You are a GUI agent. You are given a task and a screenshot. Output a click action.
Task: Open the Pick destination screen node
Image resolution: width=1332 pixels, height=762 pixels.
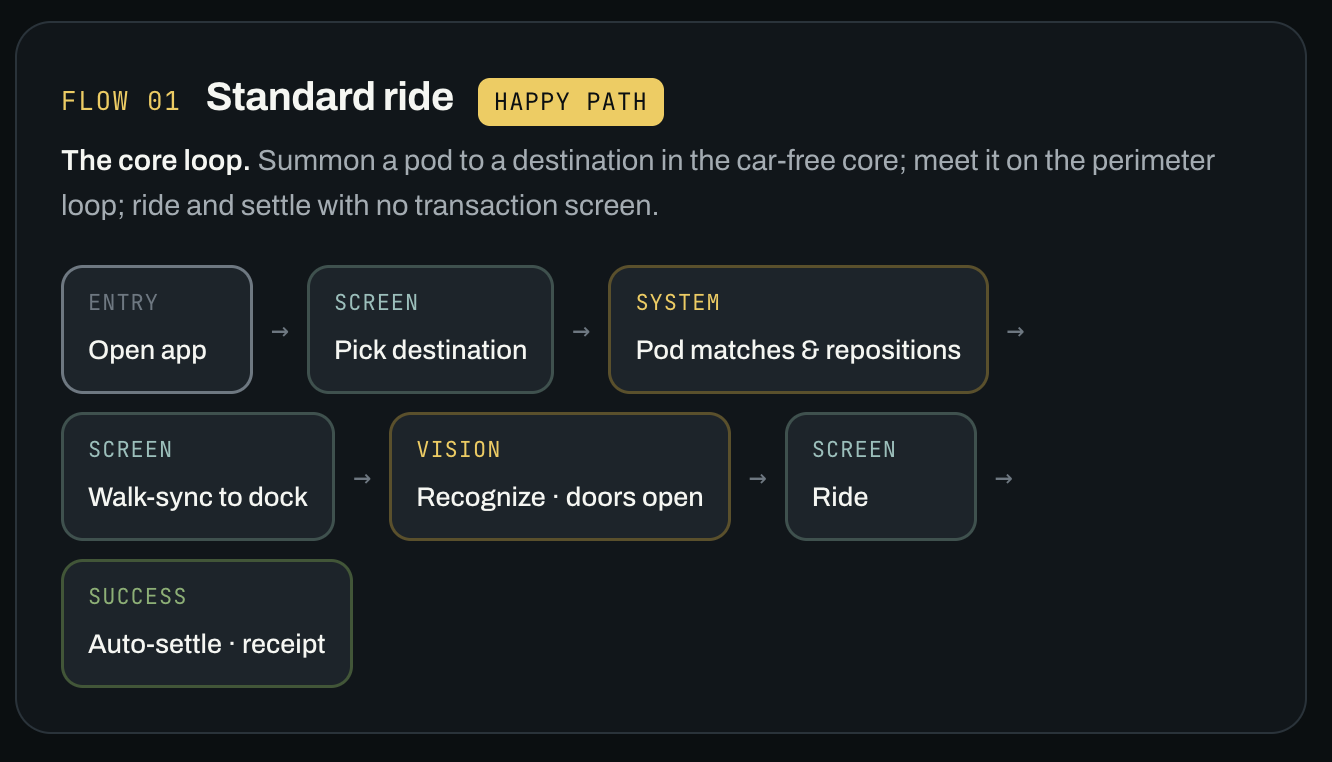click(x=430, y=329)
